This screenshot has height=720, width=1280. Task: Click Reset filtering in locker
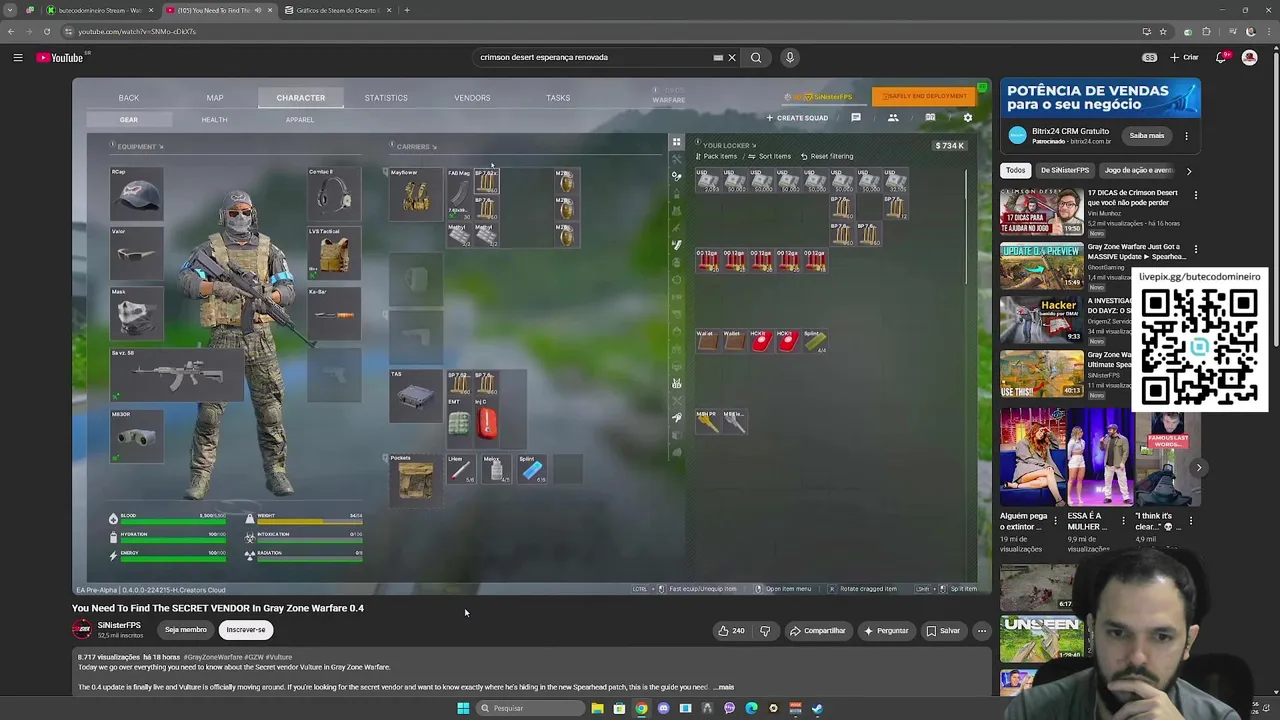pos(827,156)
